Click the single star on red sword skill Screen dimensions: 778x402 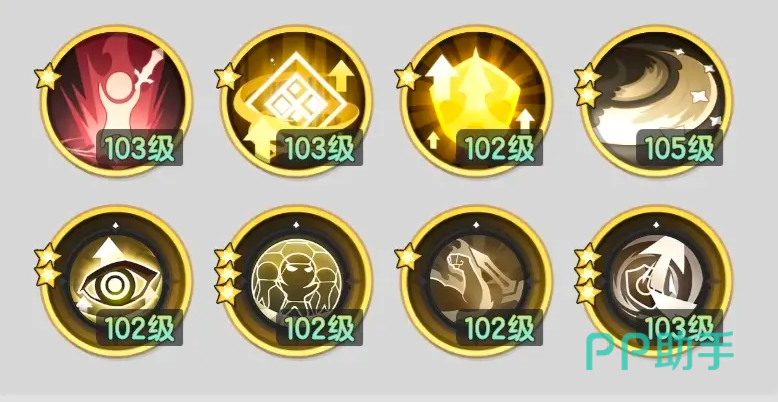48,77
